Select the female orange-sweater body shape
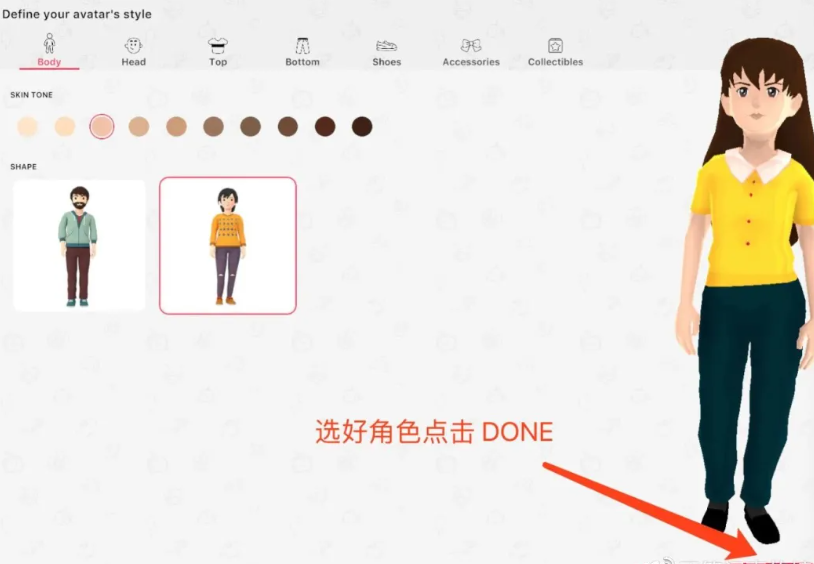 [x=228, y=246]
